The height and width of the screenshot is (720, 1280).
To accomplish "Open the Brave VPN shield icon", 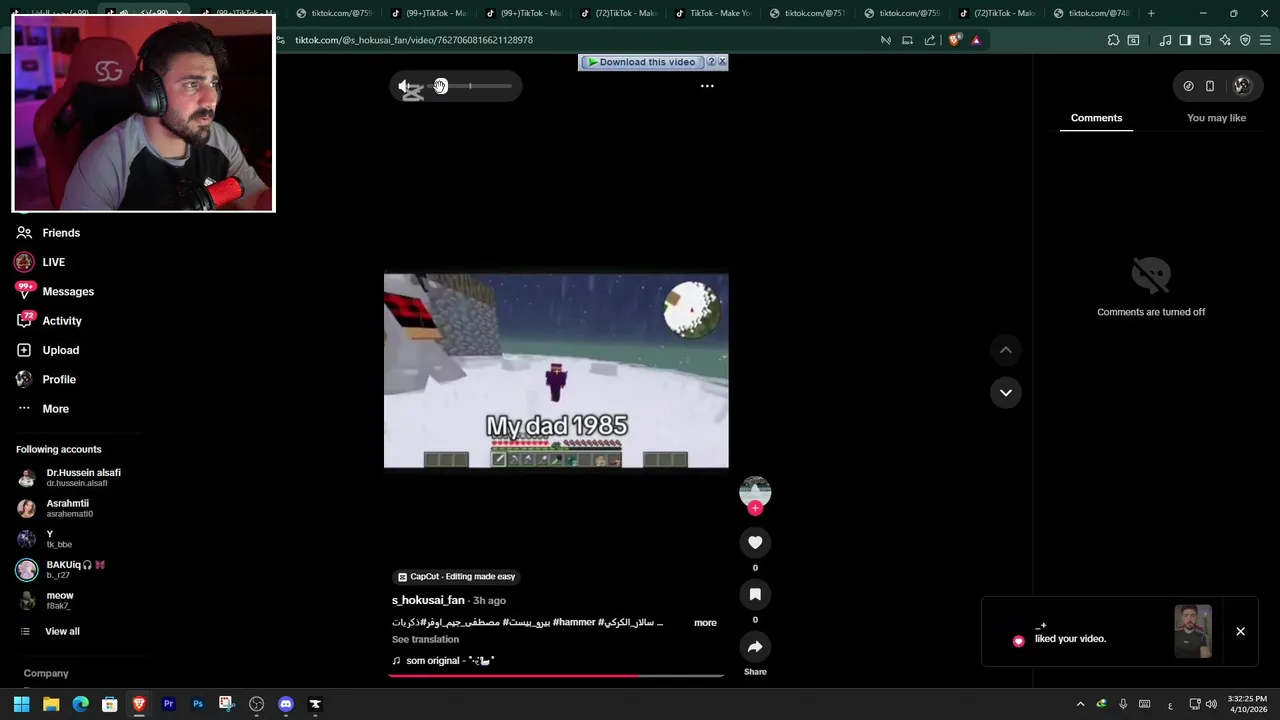I will click(x=1245, y=40).
